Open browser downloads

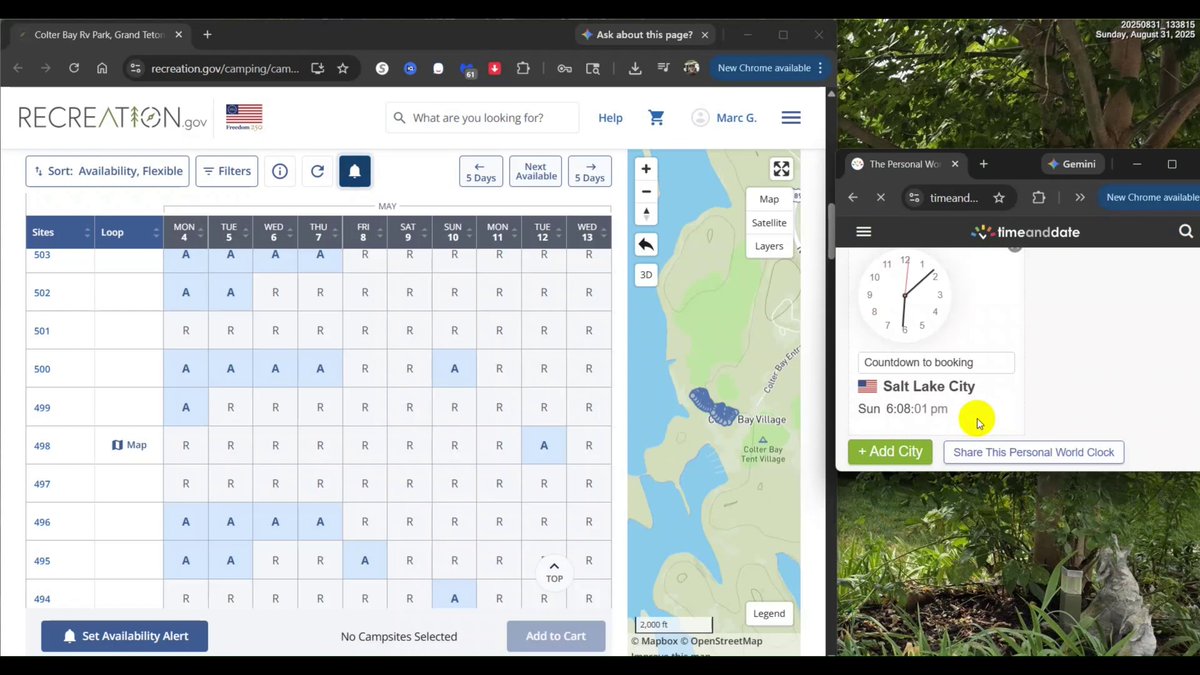[635, 68]
